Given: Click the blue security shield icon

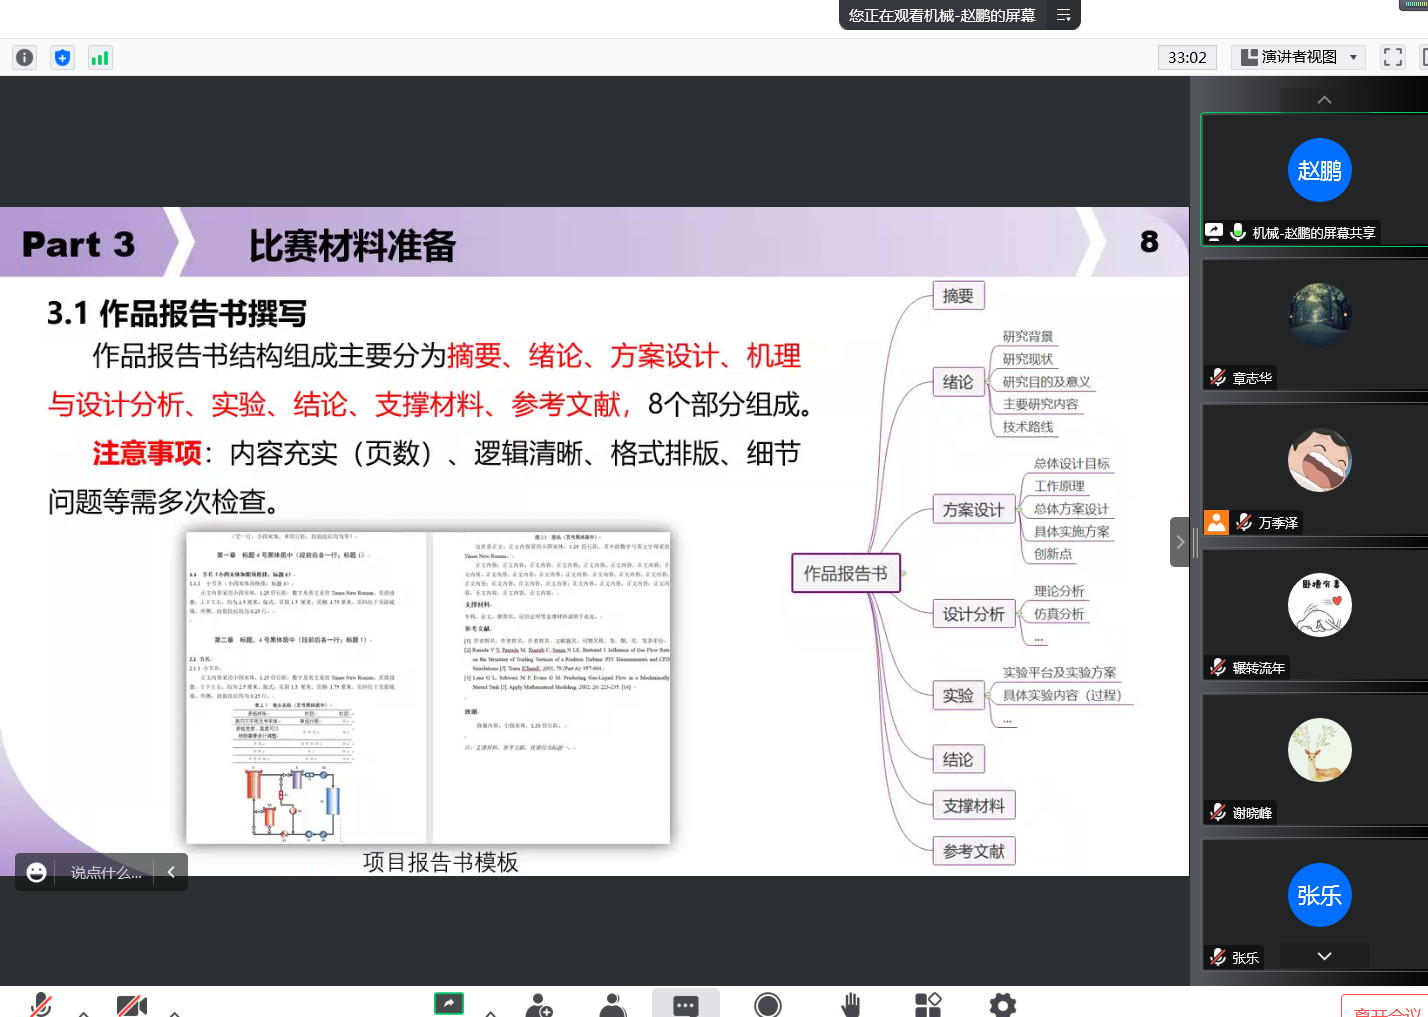Looking at the screenshot, I should coord(62,58).
